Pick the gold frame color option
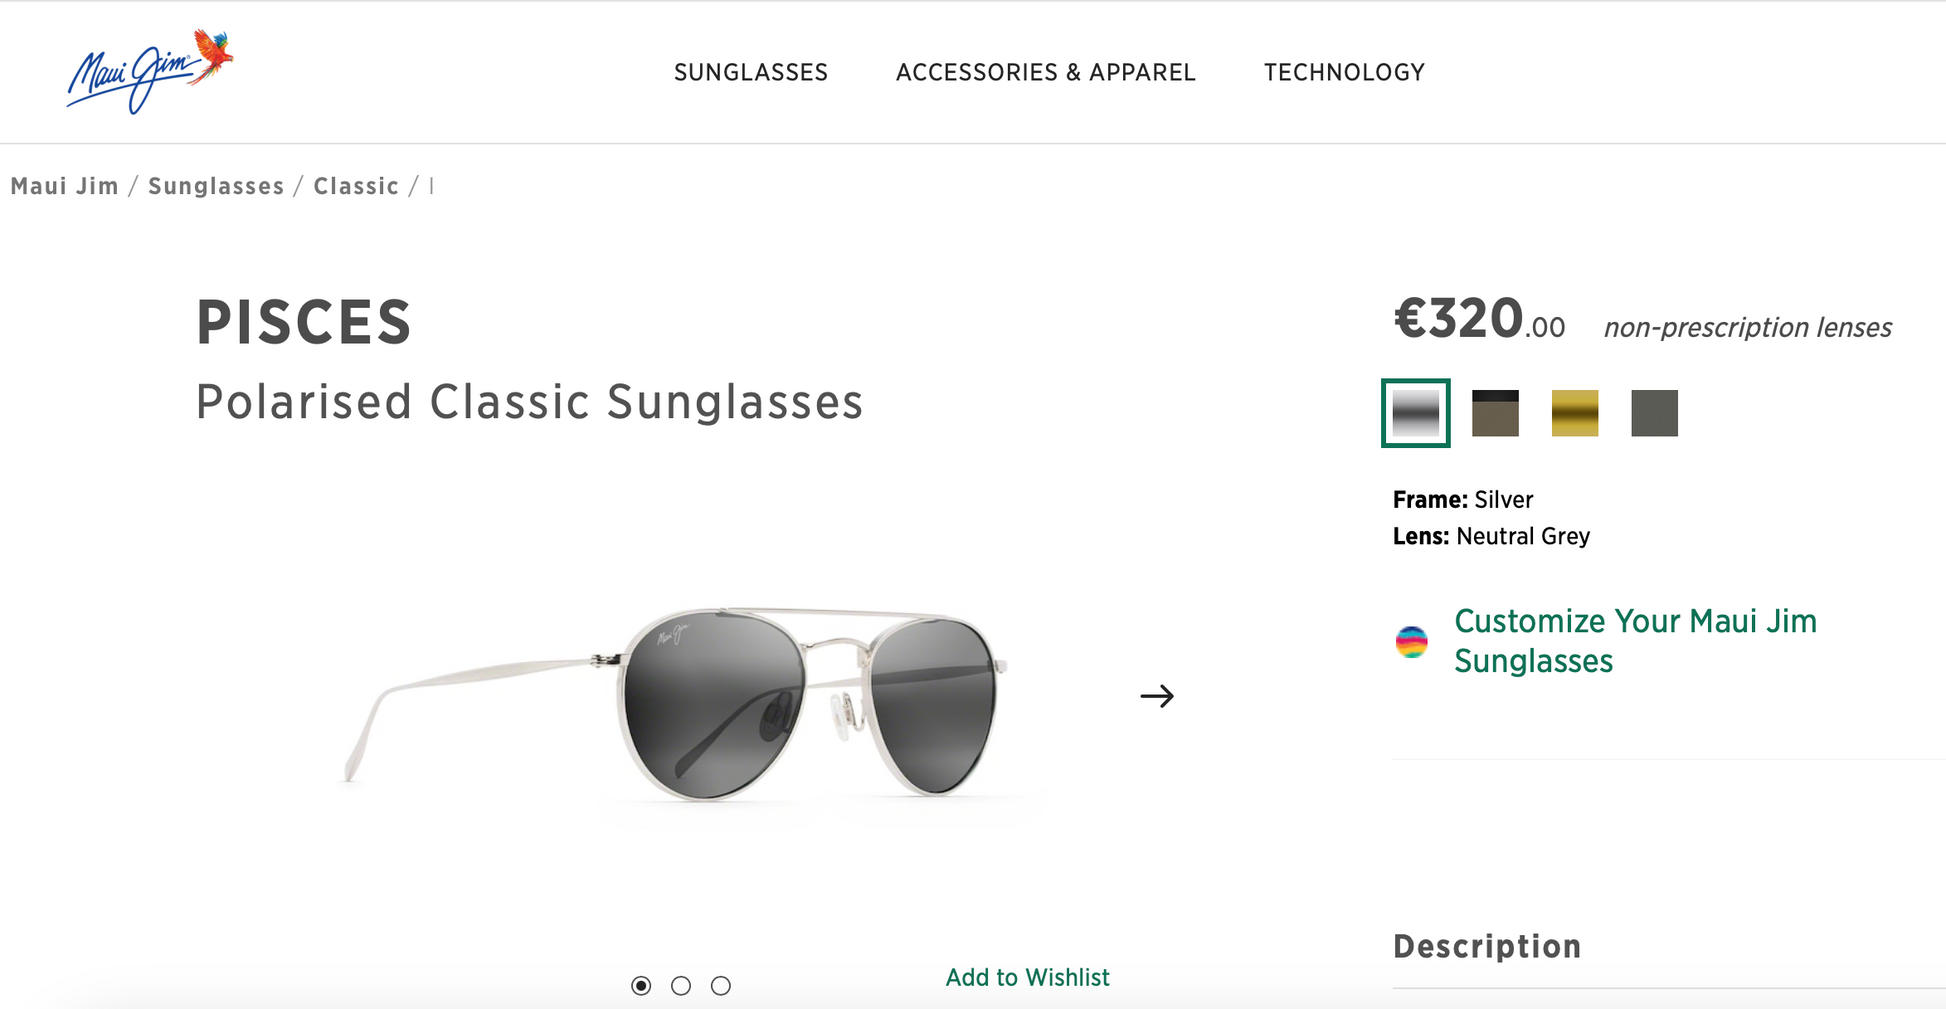 [x=1574, y=412]
